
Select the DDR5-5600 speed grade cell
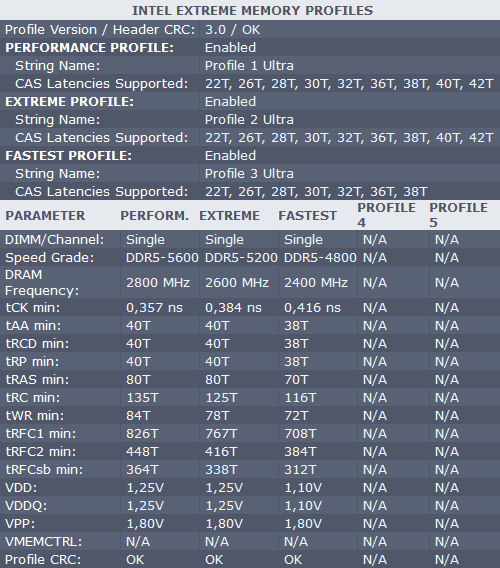[162, 258]
